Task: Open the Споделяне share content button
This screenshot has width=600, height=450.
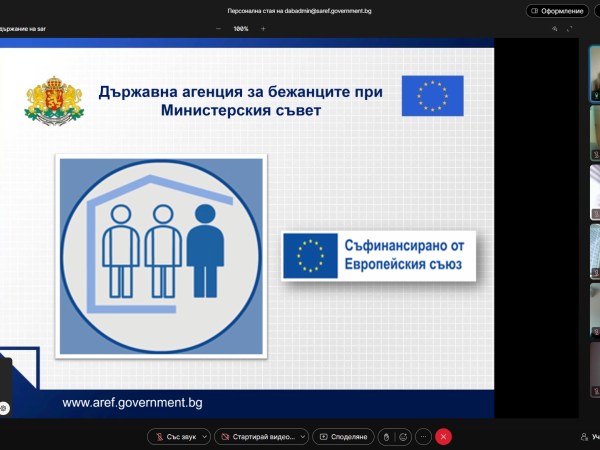Action: tap(343, 437)
